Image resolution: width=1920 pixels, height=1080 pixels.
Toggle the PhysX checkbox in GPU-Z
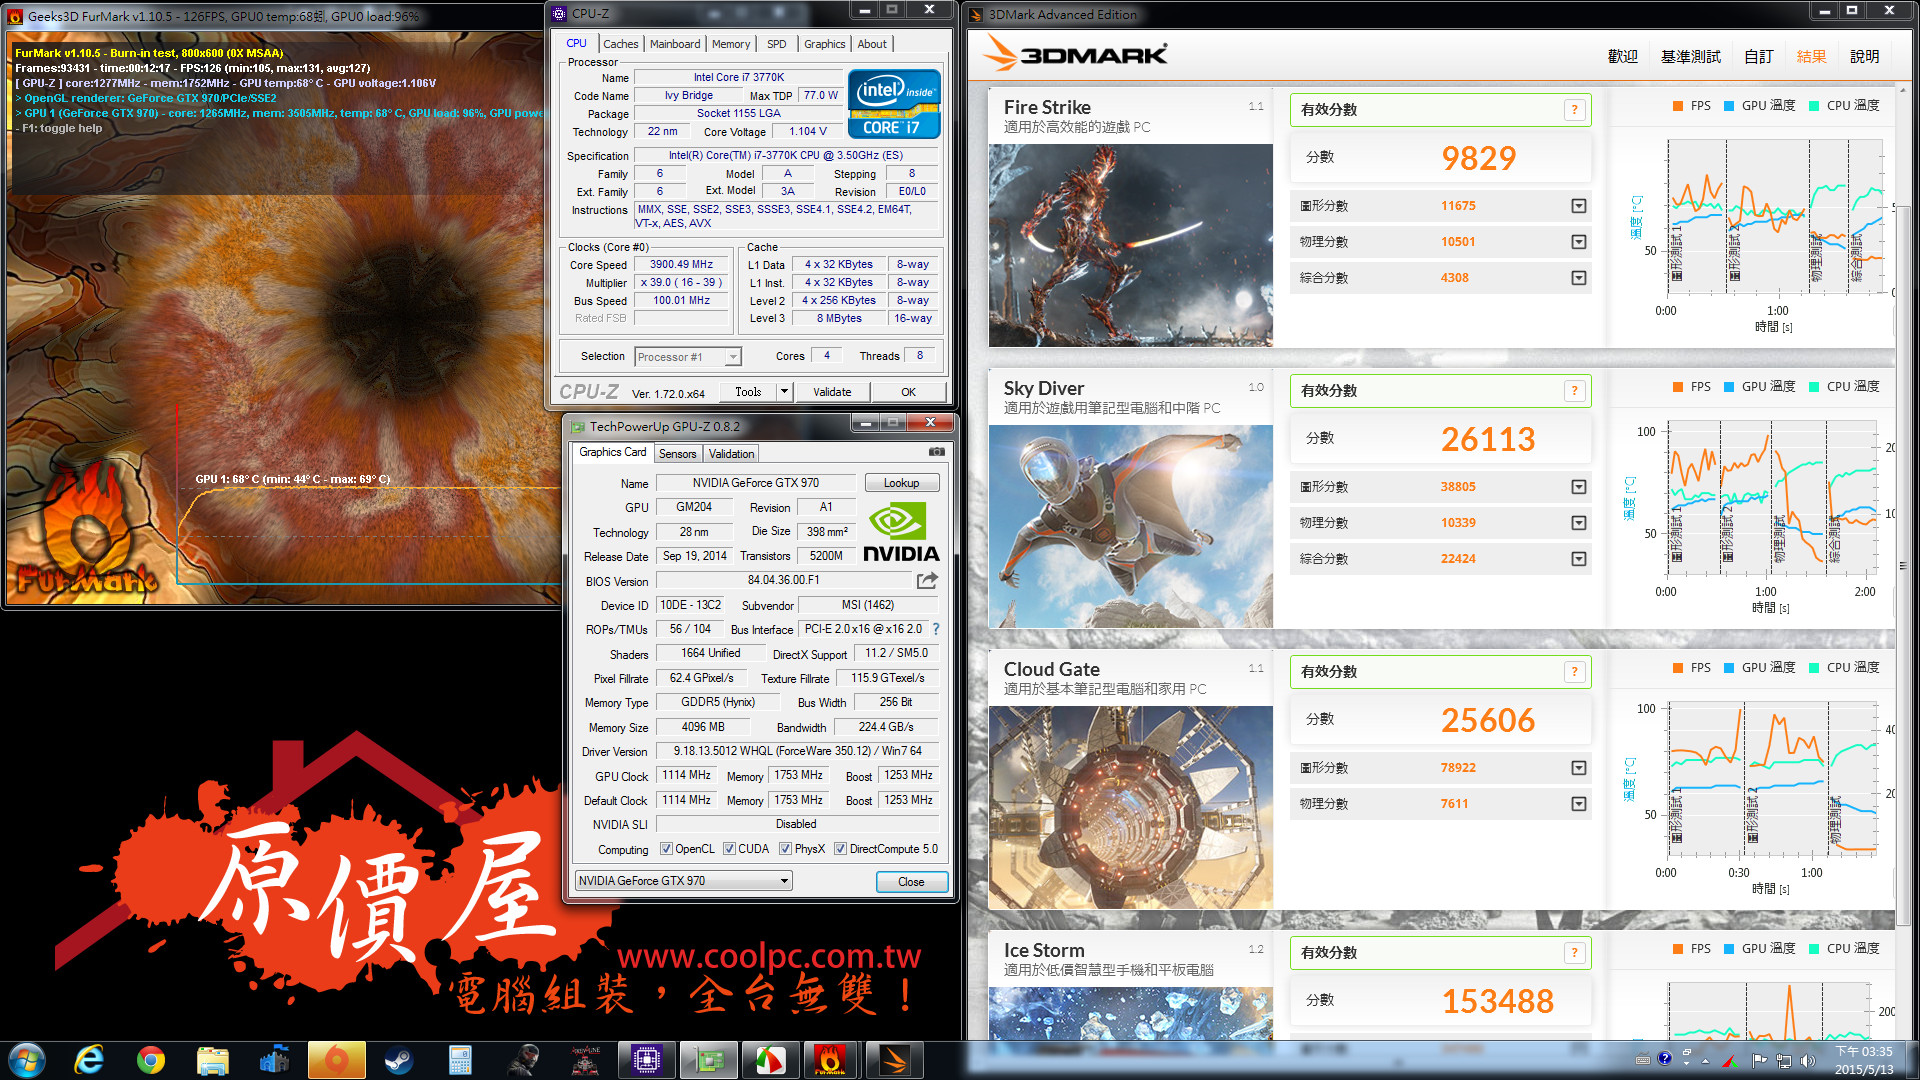tap(785, 849)
